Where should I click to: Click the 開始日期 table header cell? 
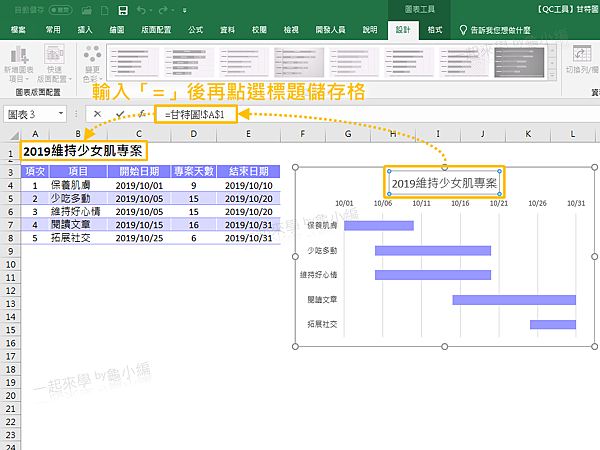(139, 171)
